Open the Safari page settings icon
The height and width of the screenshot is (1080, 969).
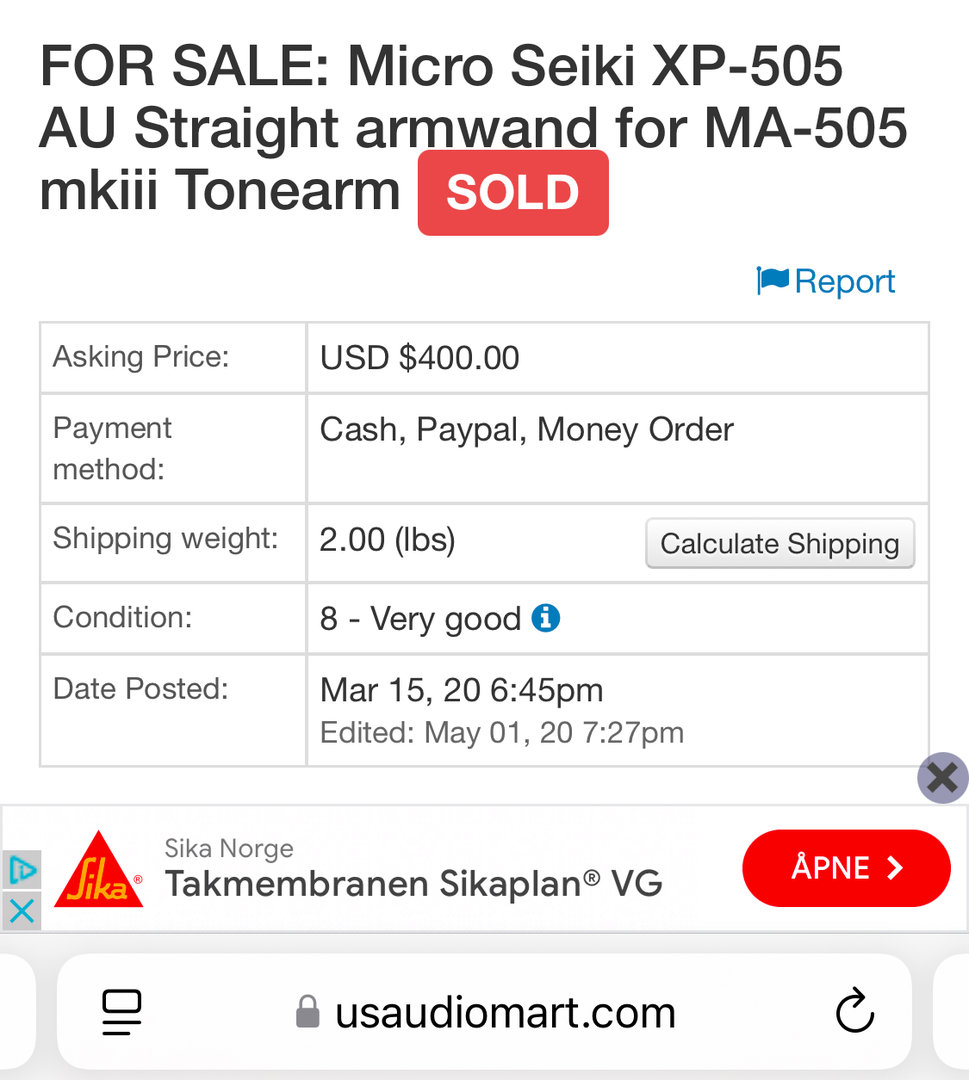122,1012
